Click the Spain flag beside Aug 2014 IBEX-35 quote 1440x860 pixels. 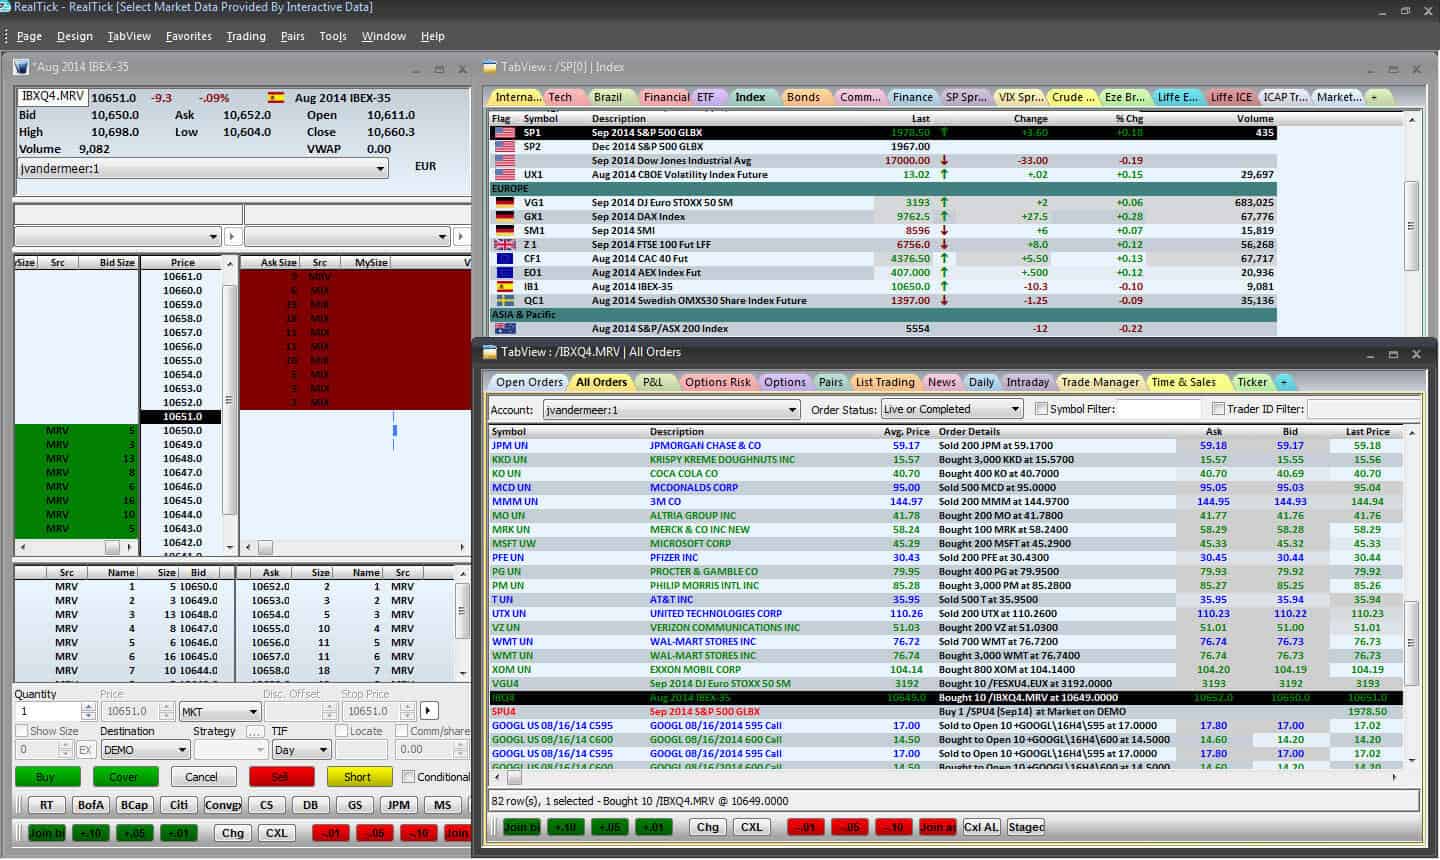(276, 98)
